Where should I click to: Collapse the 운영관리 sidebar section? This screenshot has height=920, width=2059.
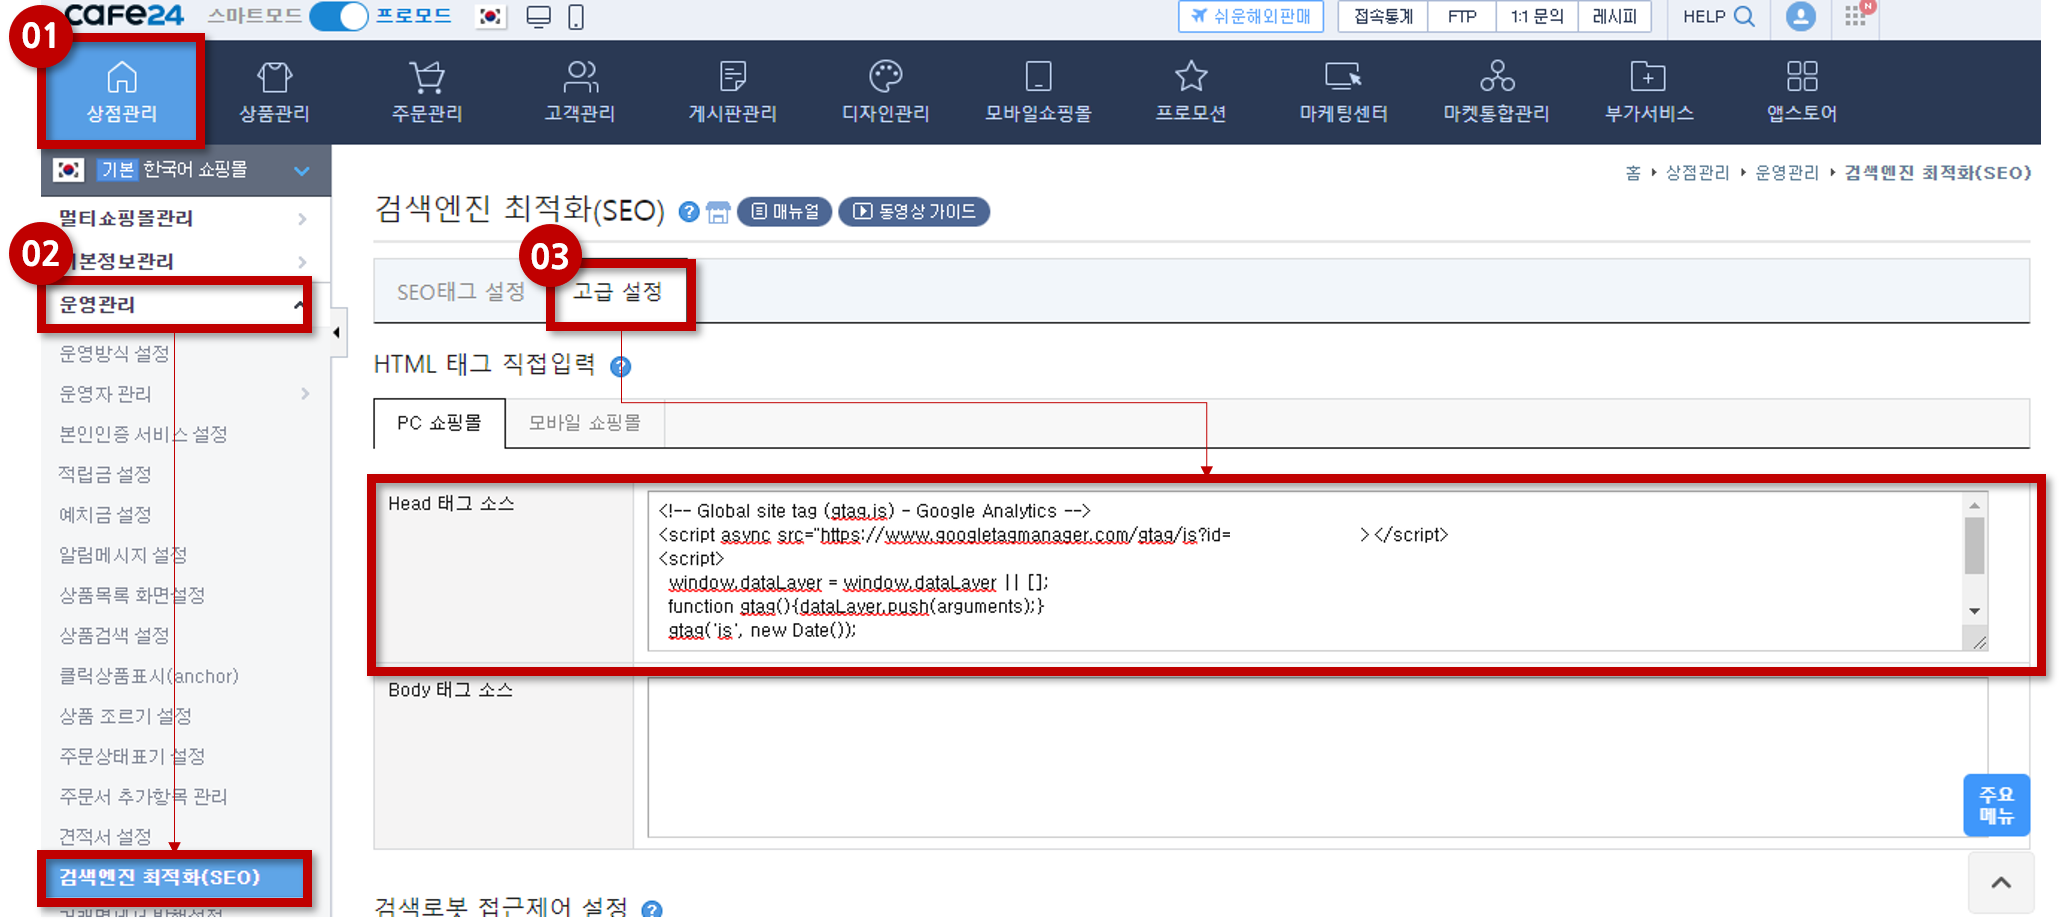[178, 304]
